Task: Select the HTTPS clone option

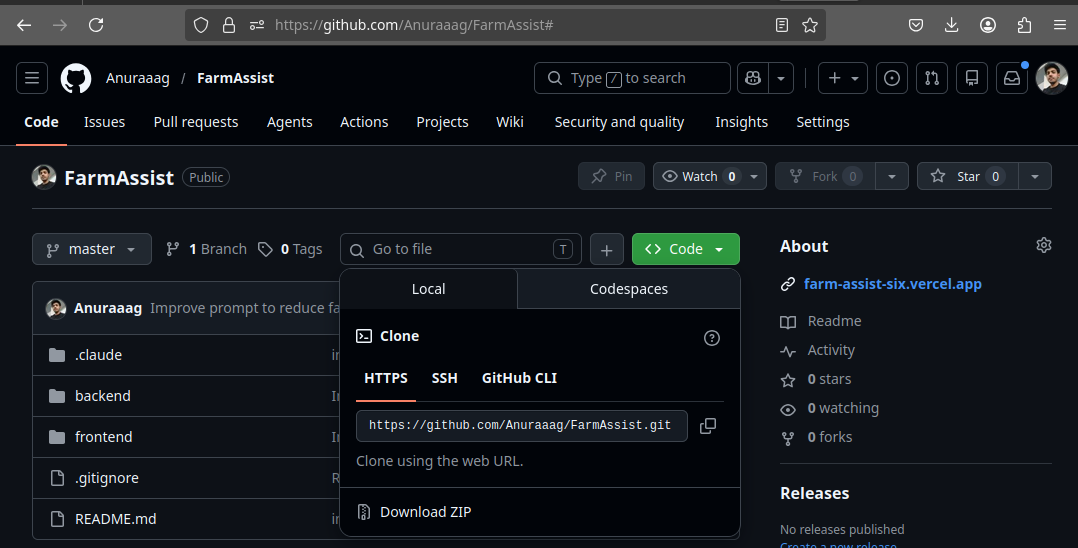Action: click(386, 378)
